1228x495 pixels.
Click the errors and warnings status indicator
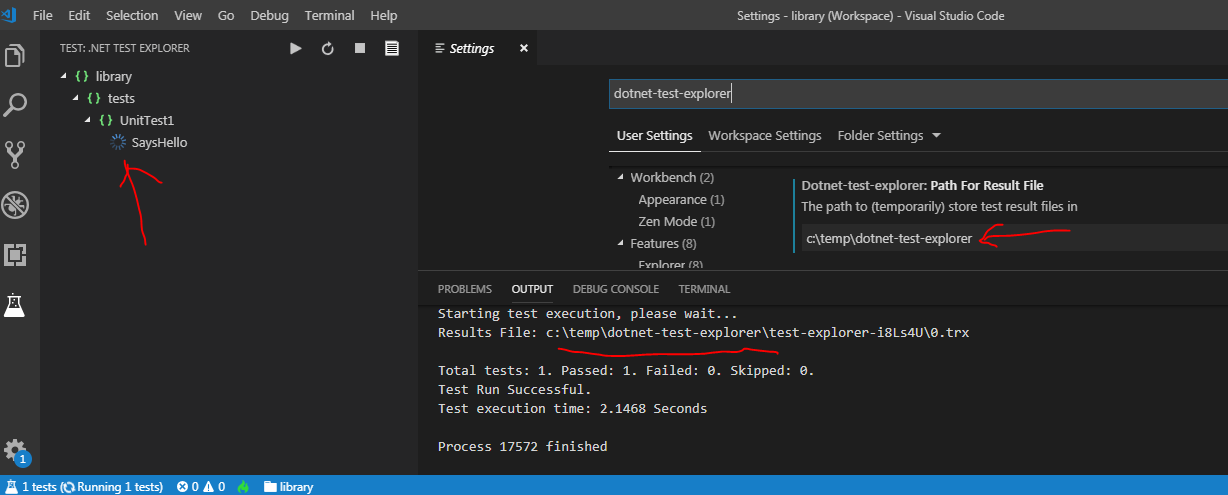click(201, 487)
